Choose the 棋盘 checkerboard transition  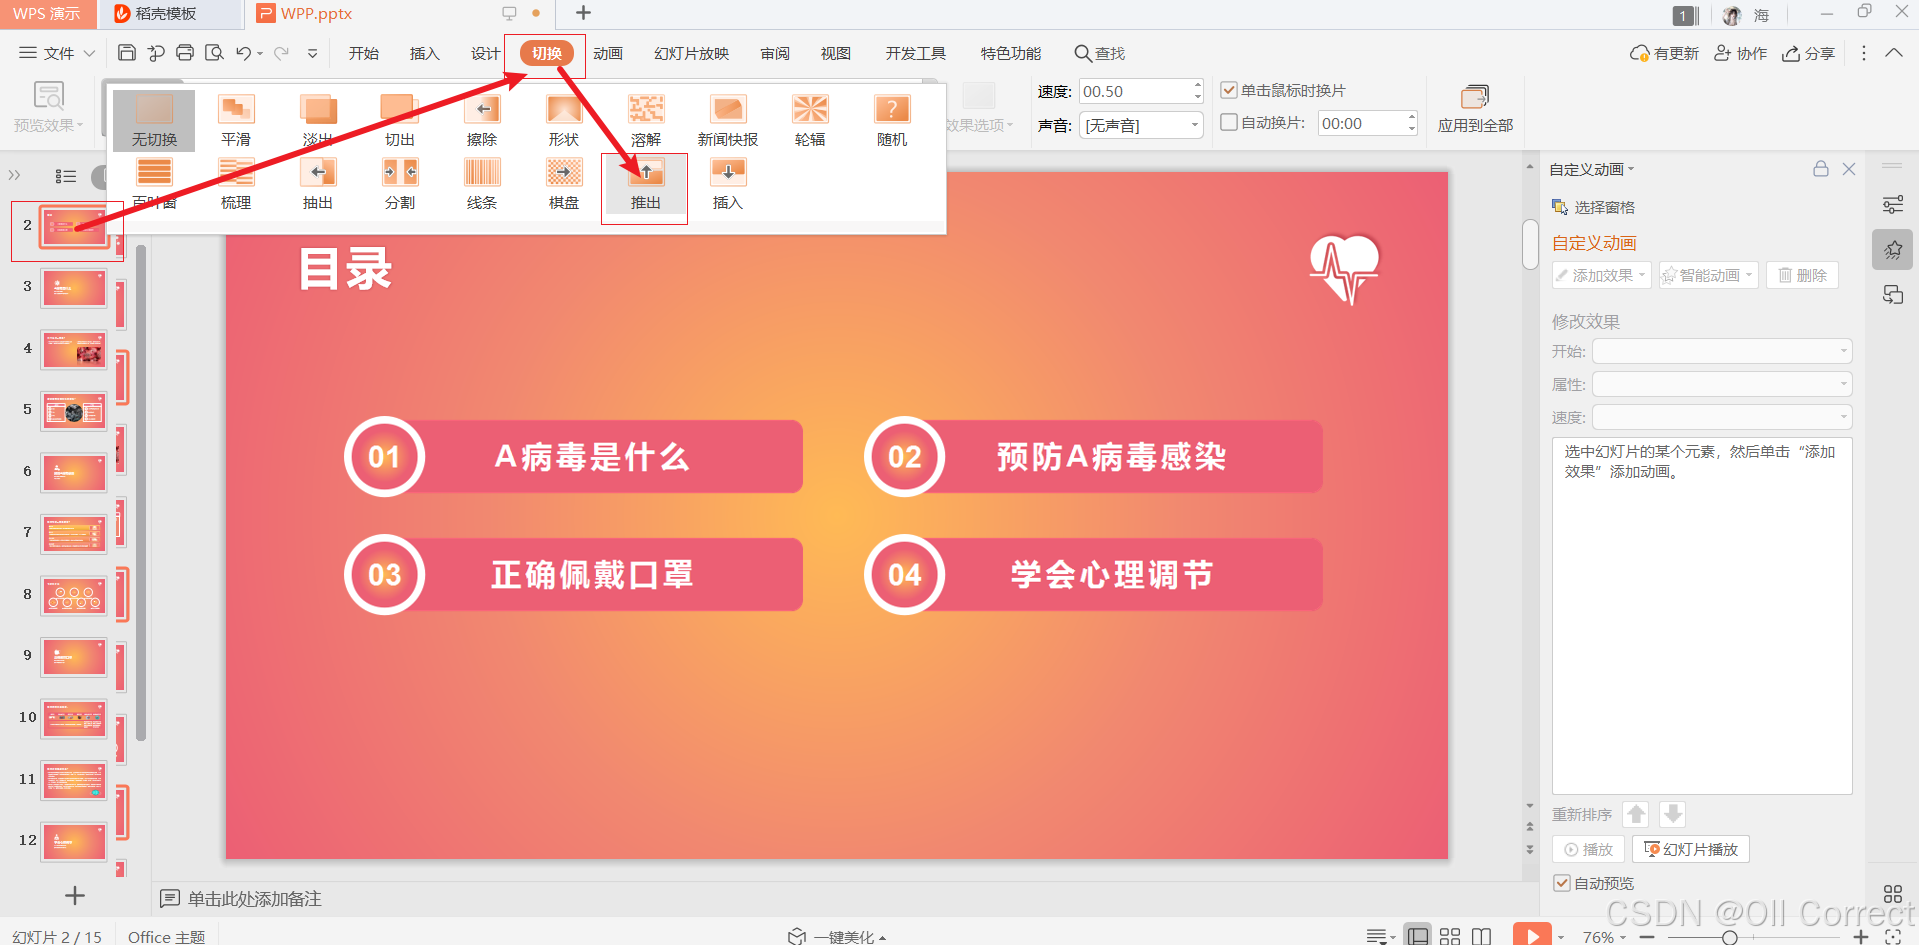pos(564,183)
